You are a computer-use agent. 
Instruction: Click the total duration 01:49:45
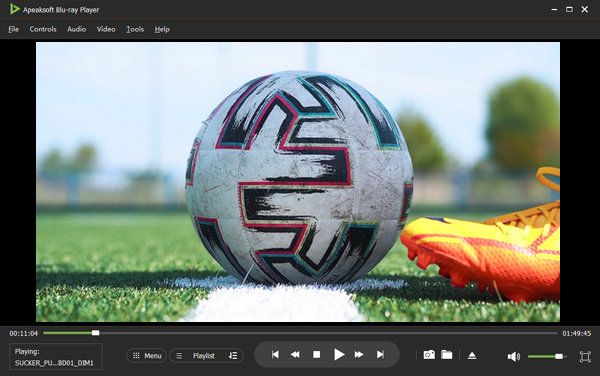point(577,334)
